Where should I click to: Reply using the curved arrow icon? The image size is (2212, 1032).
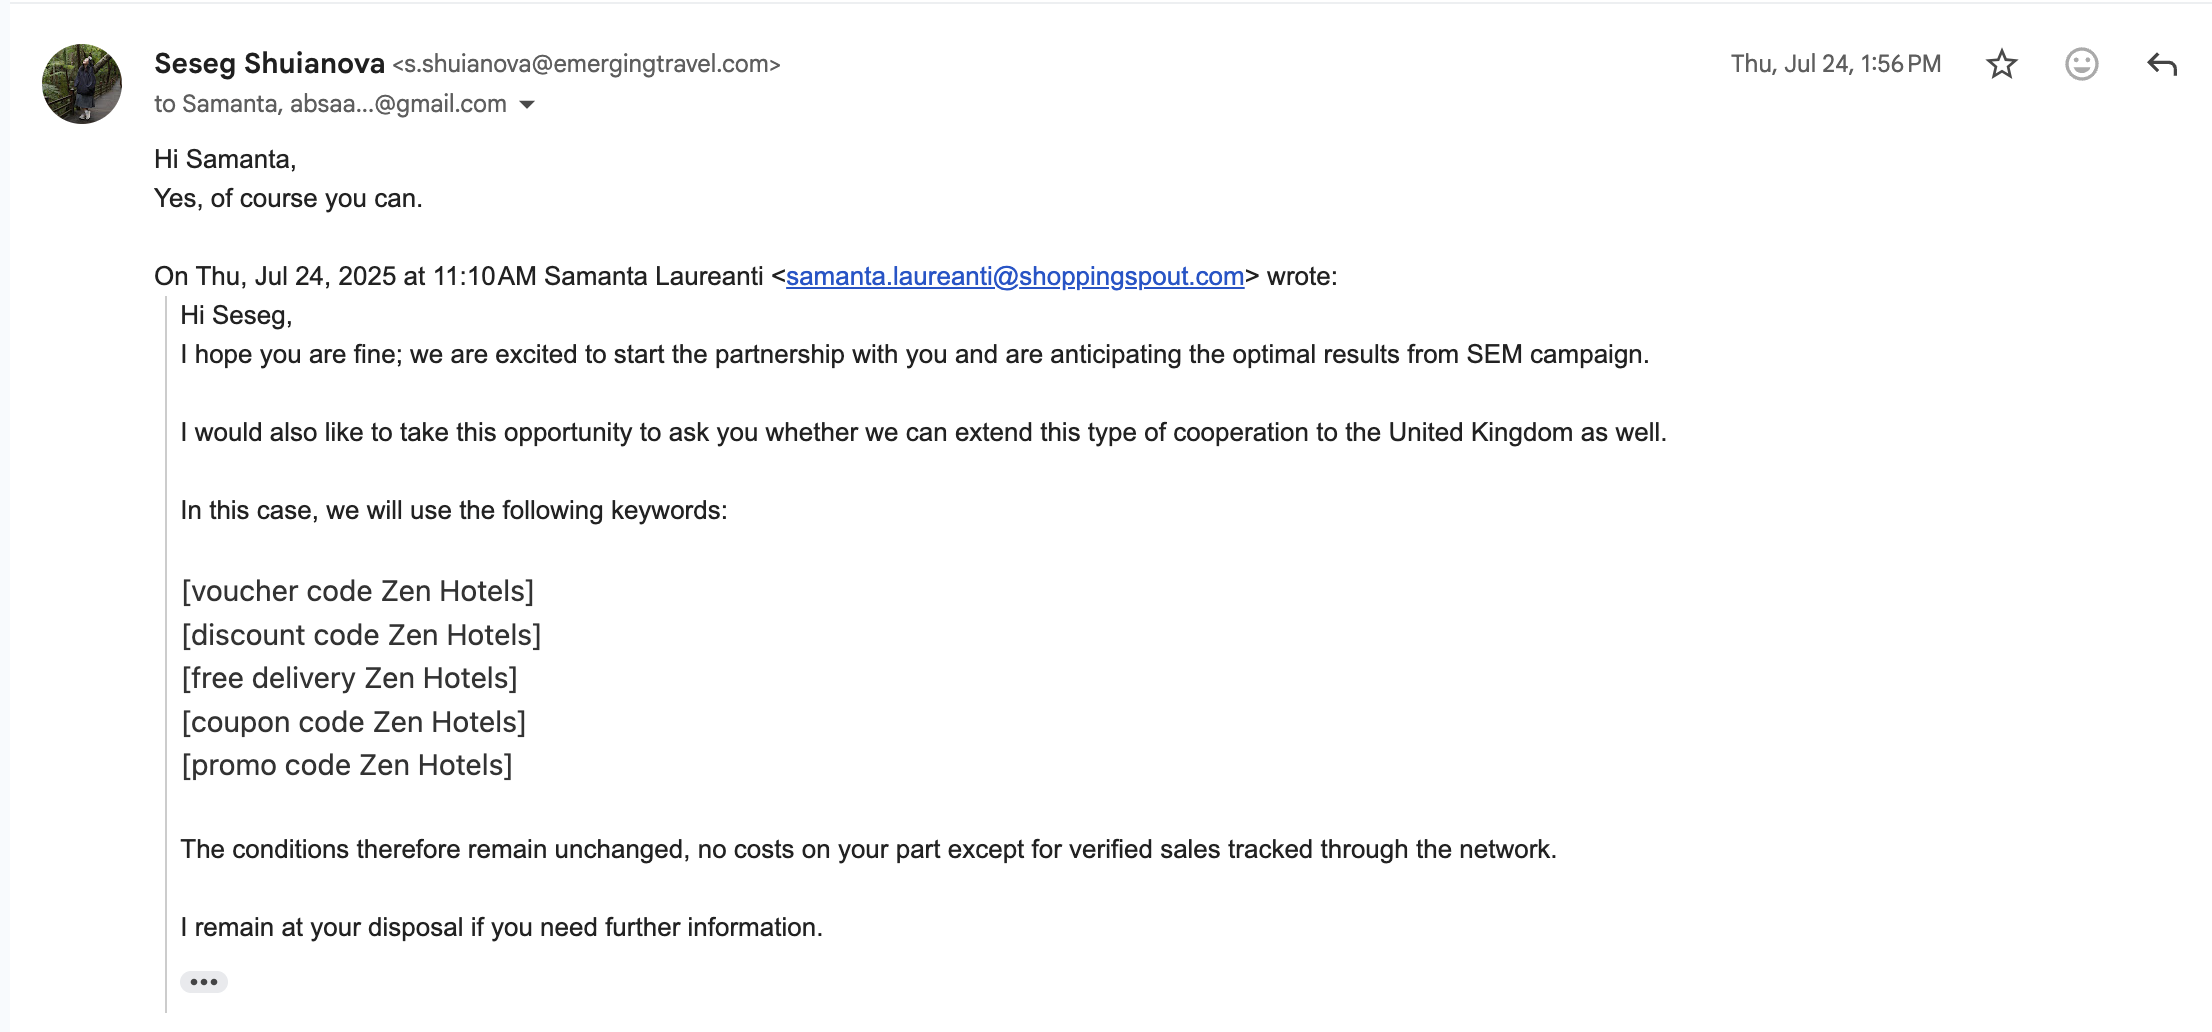2161,64
